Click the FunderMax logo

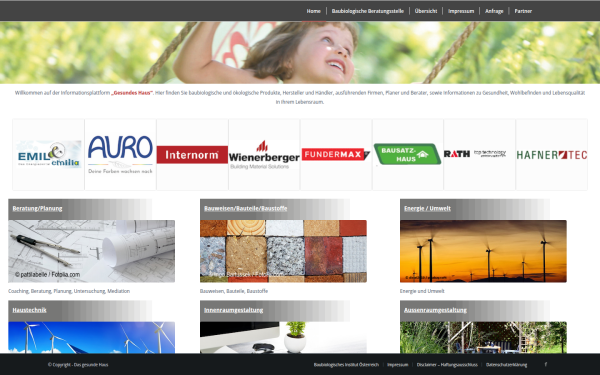(x=336, y=155)
